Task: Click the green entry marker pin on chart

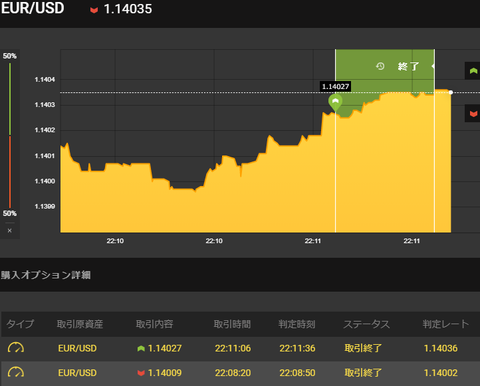Action: [x=335, y=103]
